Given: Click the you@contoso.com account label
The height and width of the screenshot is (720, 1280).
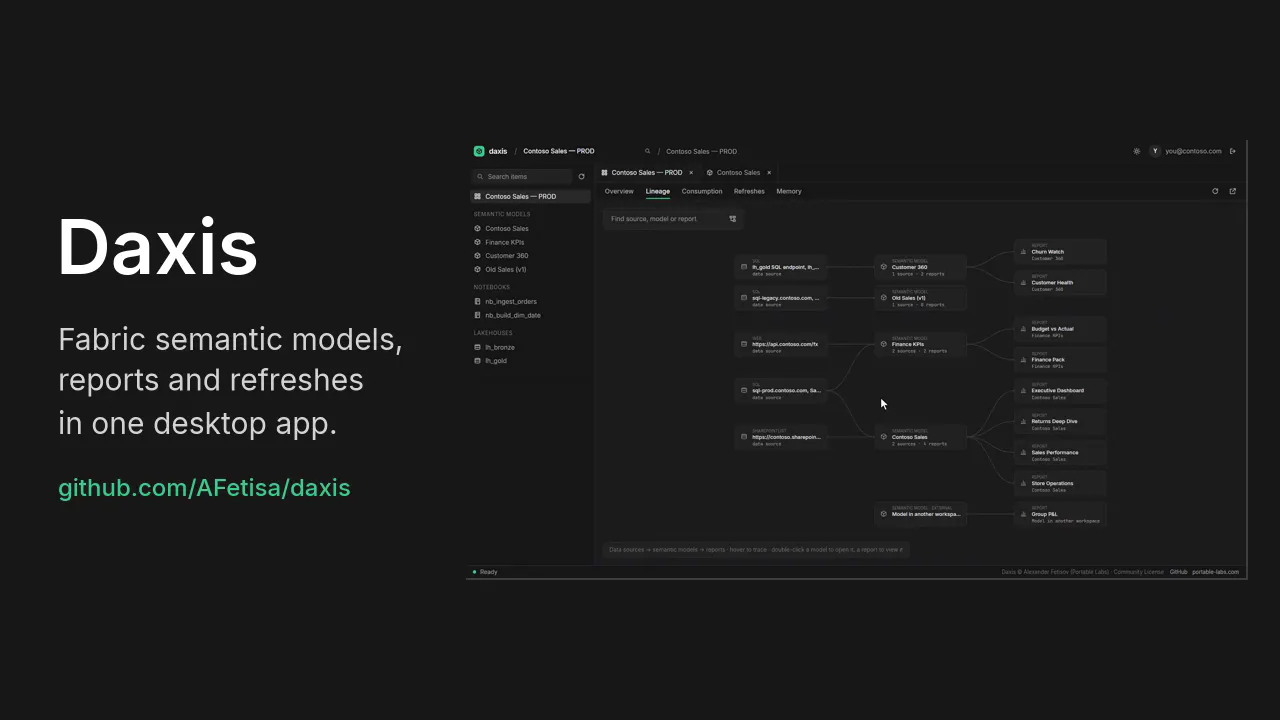Looking at the screenshot, I should 1194,151.
